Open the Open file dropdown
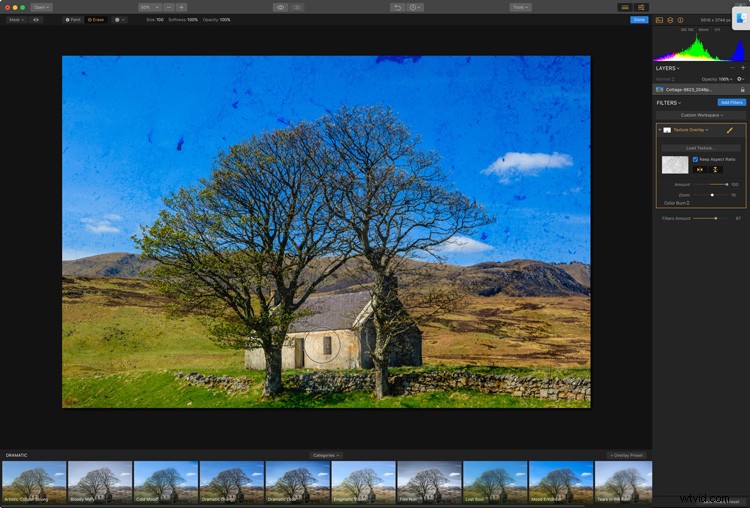Screen dimensions: 750x508 41,7
